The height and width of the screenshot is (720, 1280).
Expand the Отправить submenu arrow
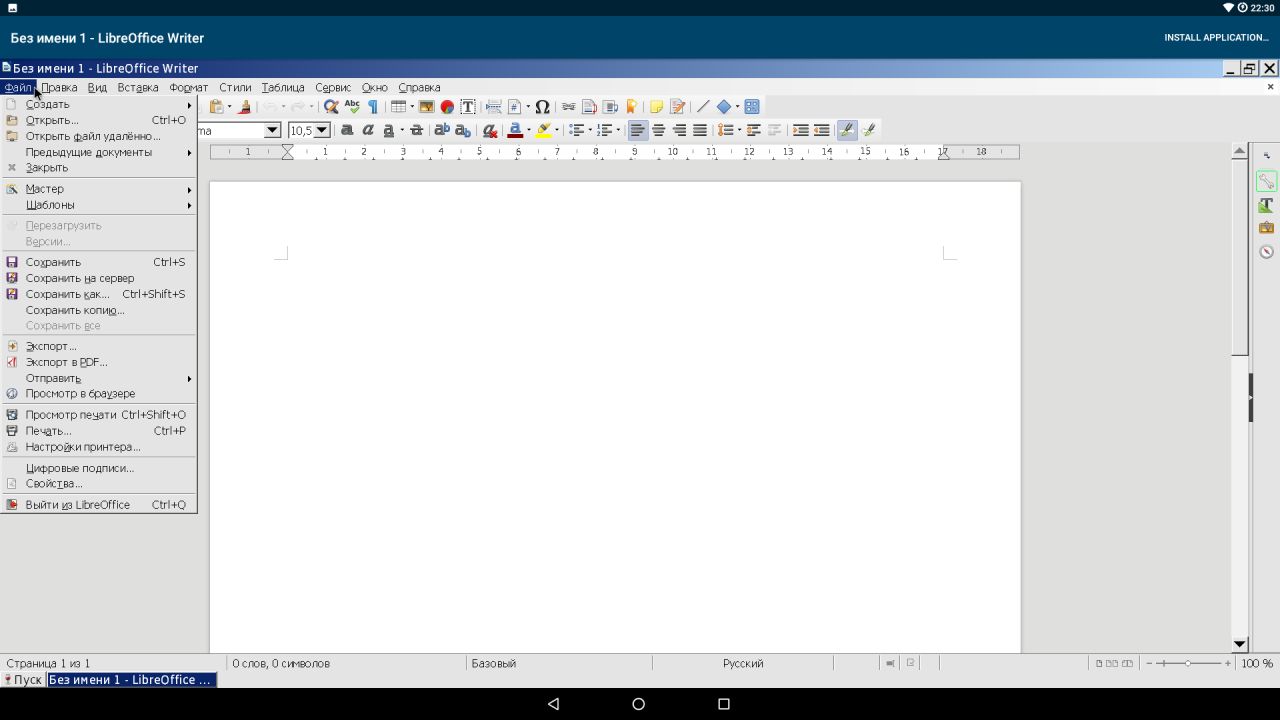[x=189, y=379]
